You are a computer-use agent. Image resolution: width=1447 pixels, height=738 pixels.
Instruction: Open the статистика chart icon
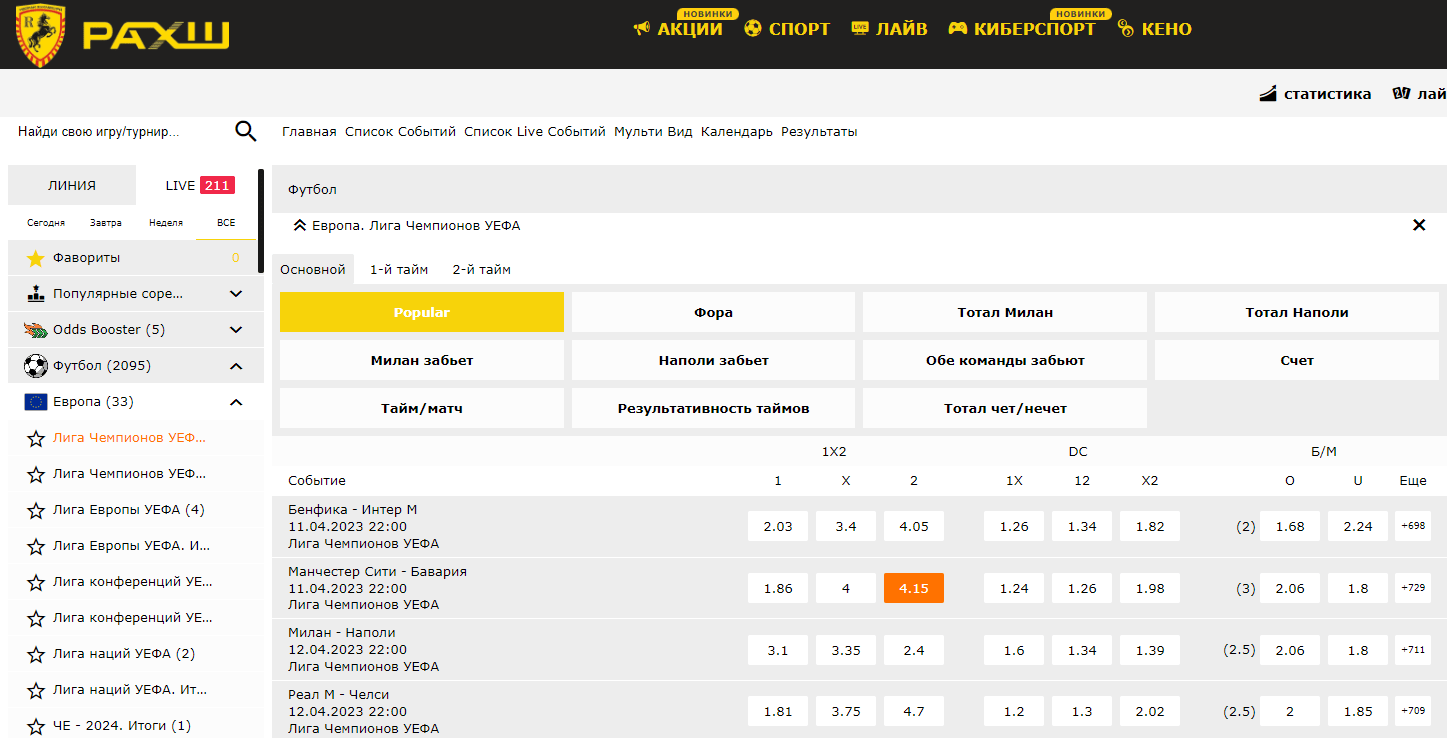[x=1268, y=94]
